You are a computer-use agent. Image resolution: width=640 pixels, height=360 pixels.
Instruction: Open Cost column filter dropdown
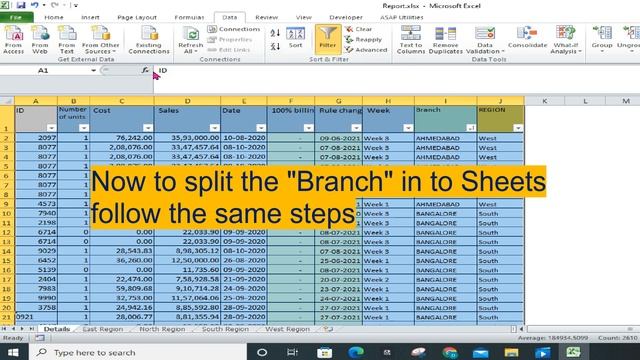click(148, 128)
